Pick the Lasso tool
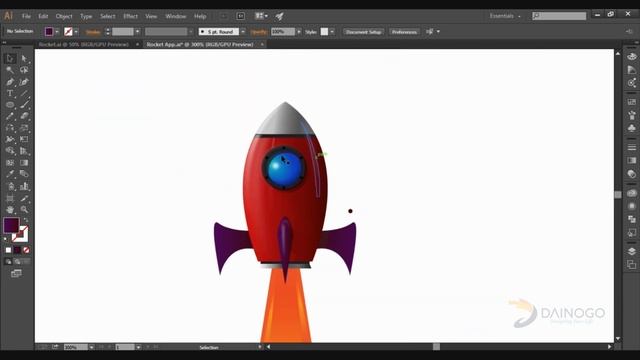The height and width of the screenshot is (360, 640). pos(24,70)
